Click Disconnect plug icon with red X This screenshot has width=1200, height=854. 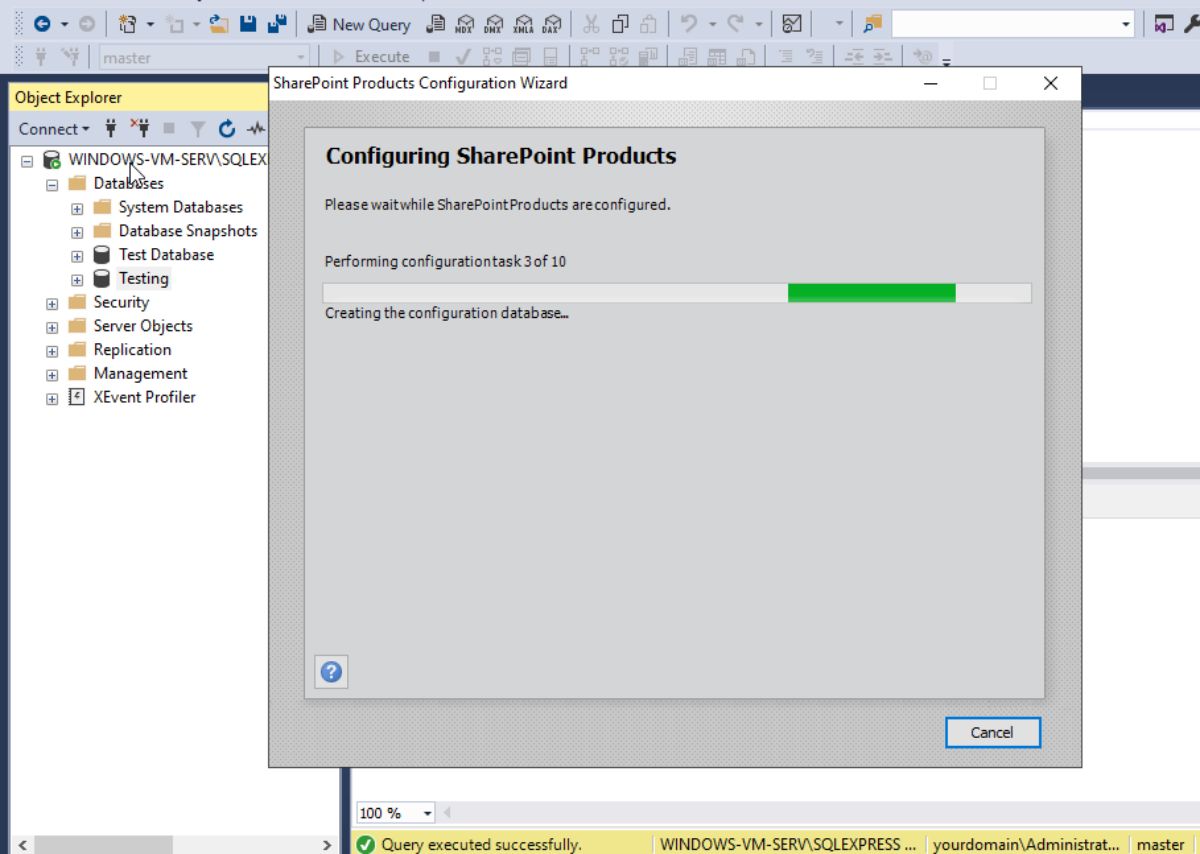140,128
